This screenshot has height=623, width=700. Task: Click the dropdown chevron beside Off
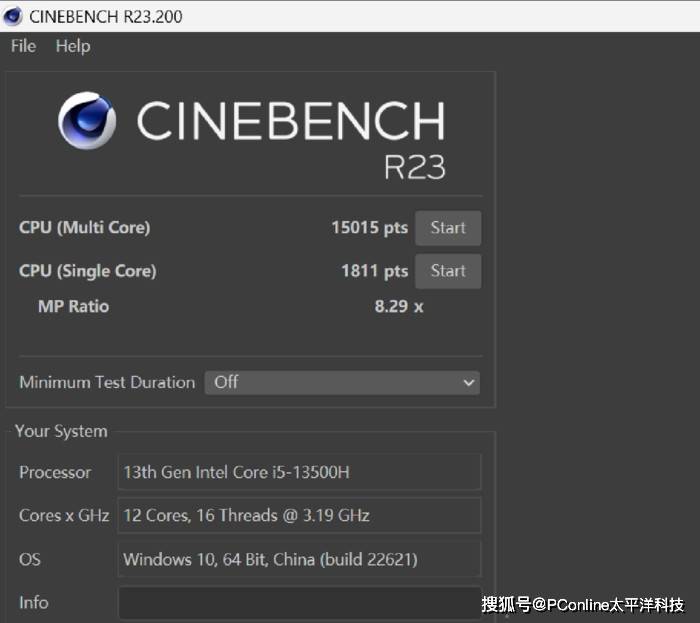[x=468, y=383]
